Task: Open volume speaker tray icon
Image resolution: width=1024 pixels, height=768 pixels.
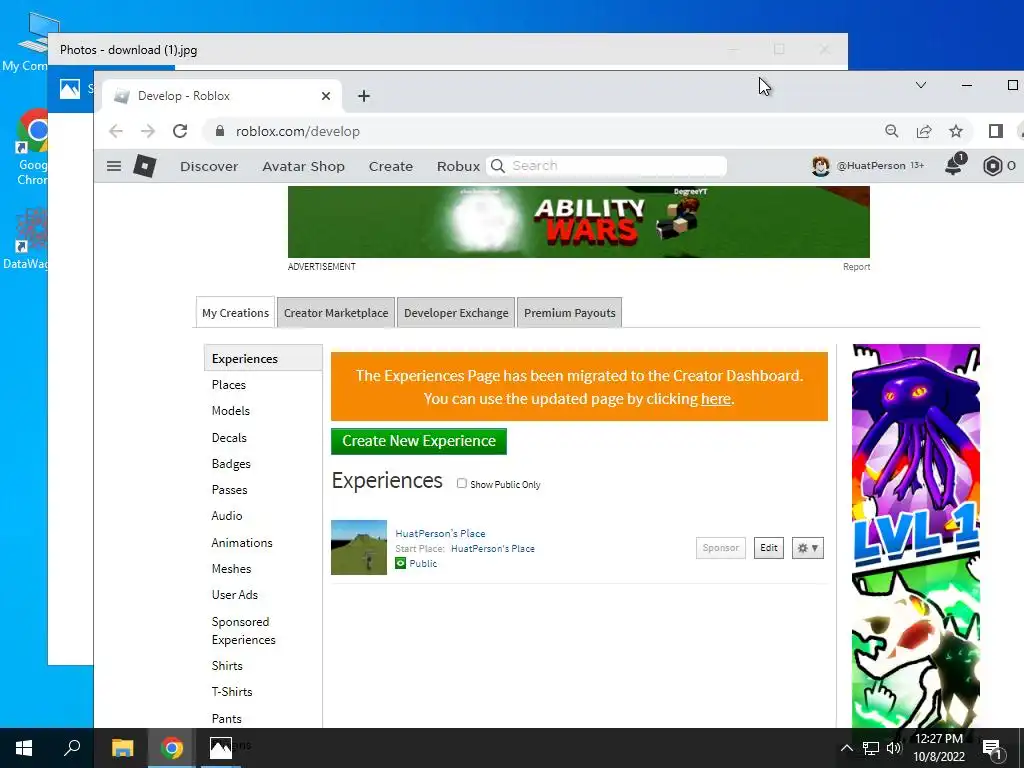Action: click(x=894, y=748)
